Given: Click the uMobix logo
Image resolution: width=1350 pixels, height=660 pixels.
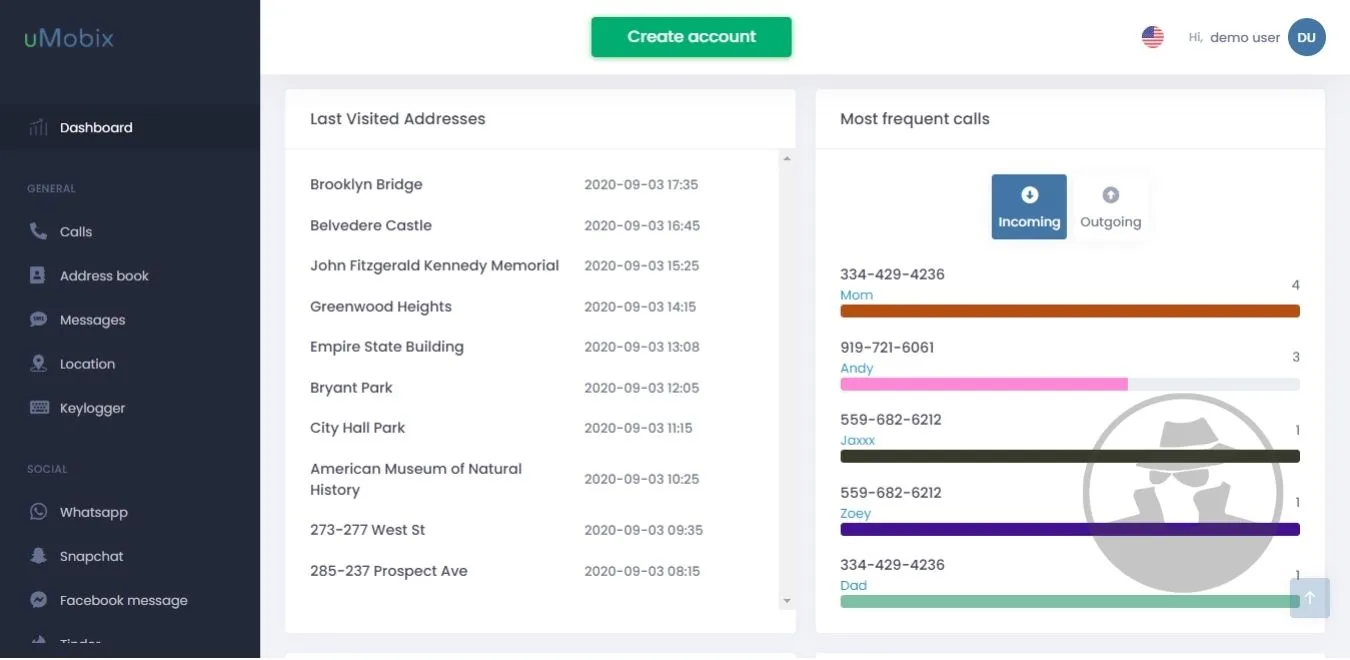Looking at the screenshot, I should coord(69,39).
